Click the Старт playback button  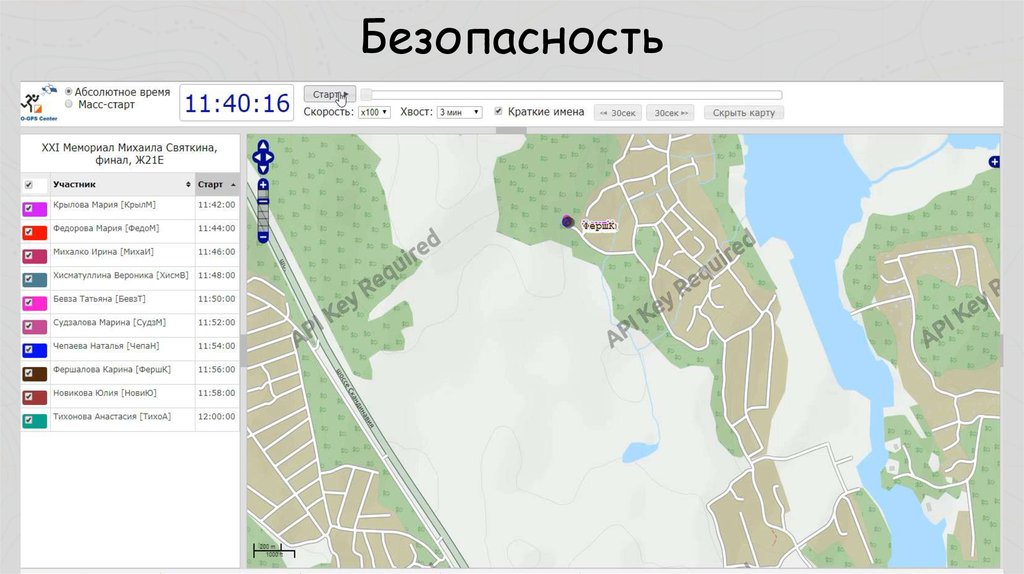click(x=330, y=94)
